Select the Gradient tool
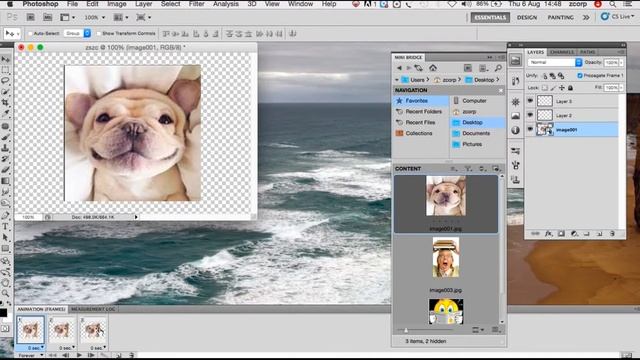The height and width of the screenshot is (360, 640). (x=5, y=181)
